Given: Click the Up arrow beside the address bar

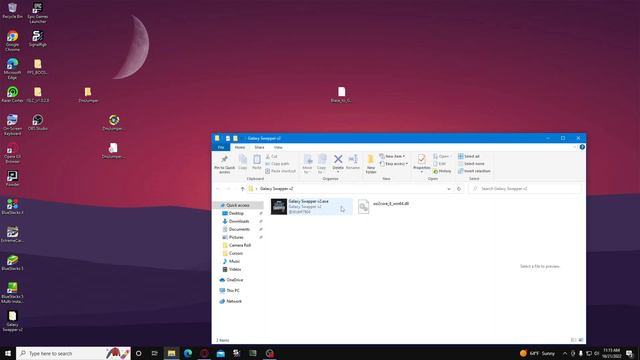Looking at the screenshot, I should tap(242, 189).
